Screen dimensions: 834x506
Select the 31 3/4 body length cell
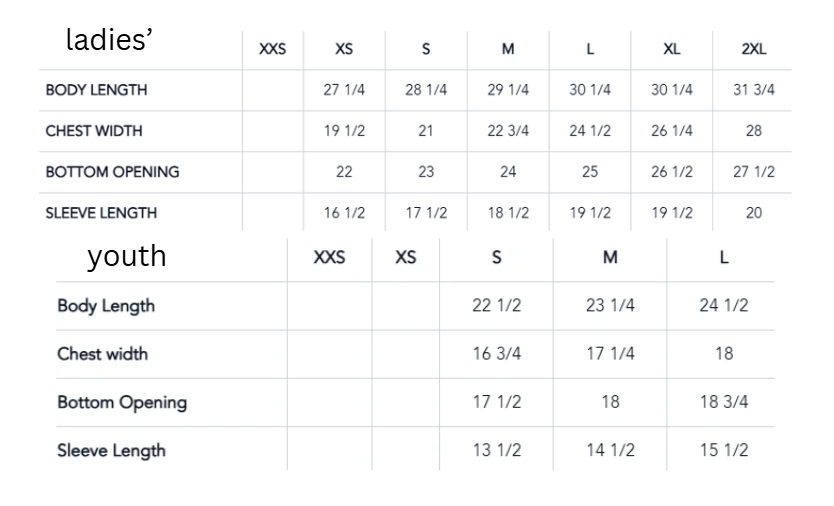click(x=754, y=90)
